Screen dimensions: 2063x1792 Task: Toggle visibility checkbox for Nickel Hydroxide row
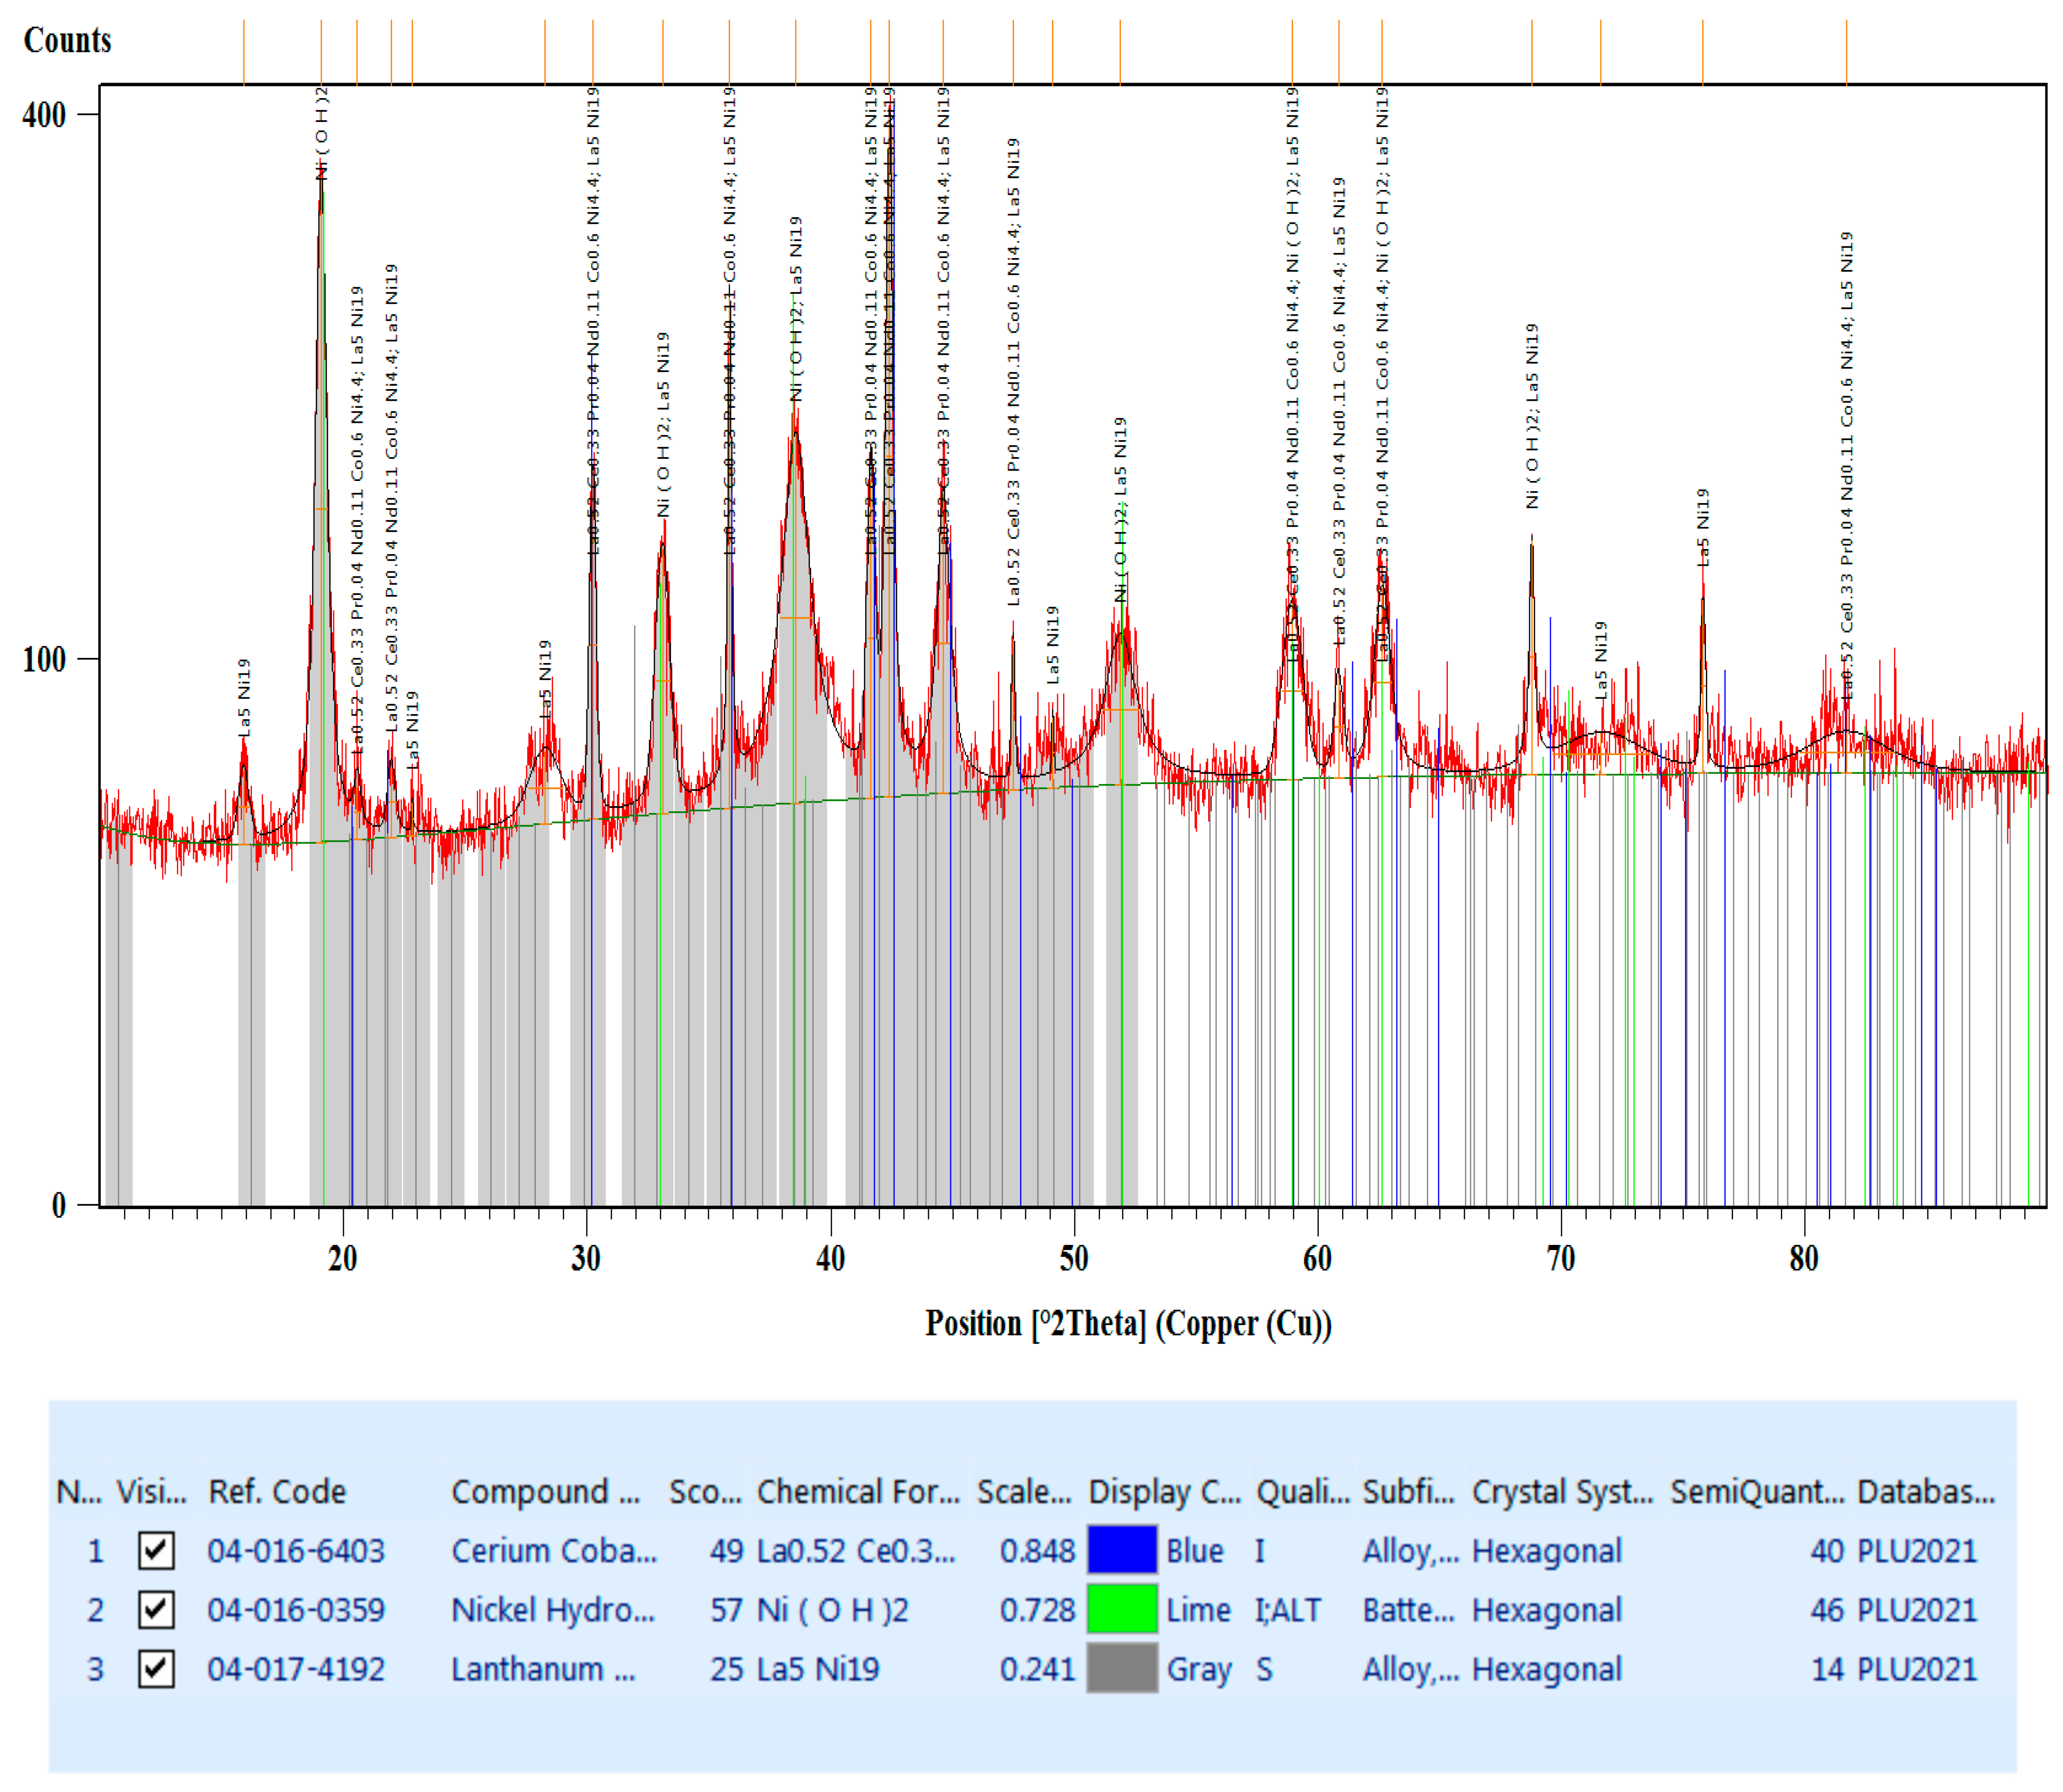pos(156,1609)
